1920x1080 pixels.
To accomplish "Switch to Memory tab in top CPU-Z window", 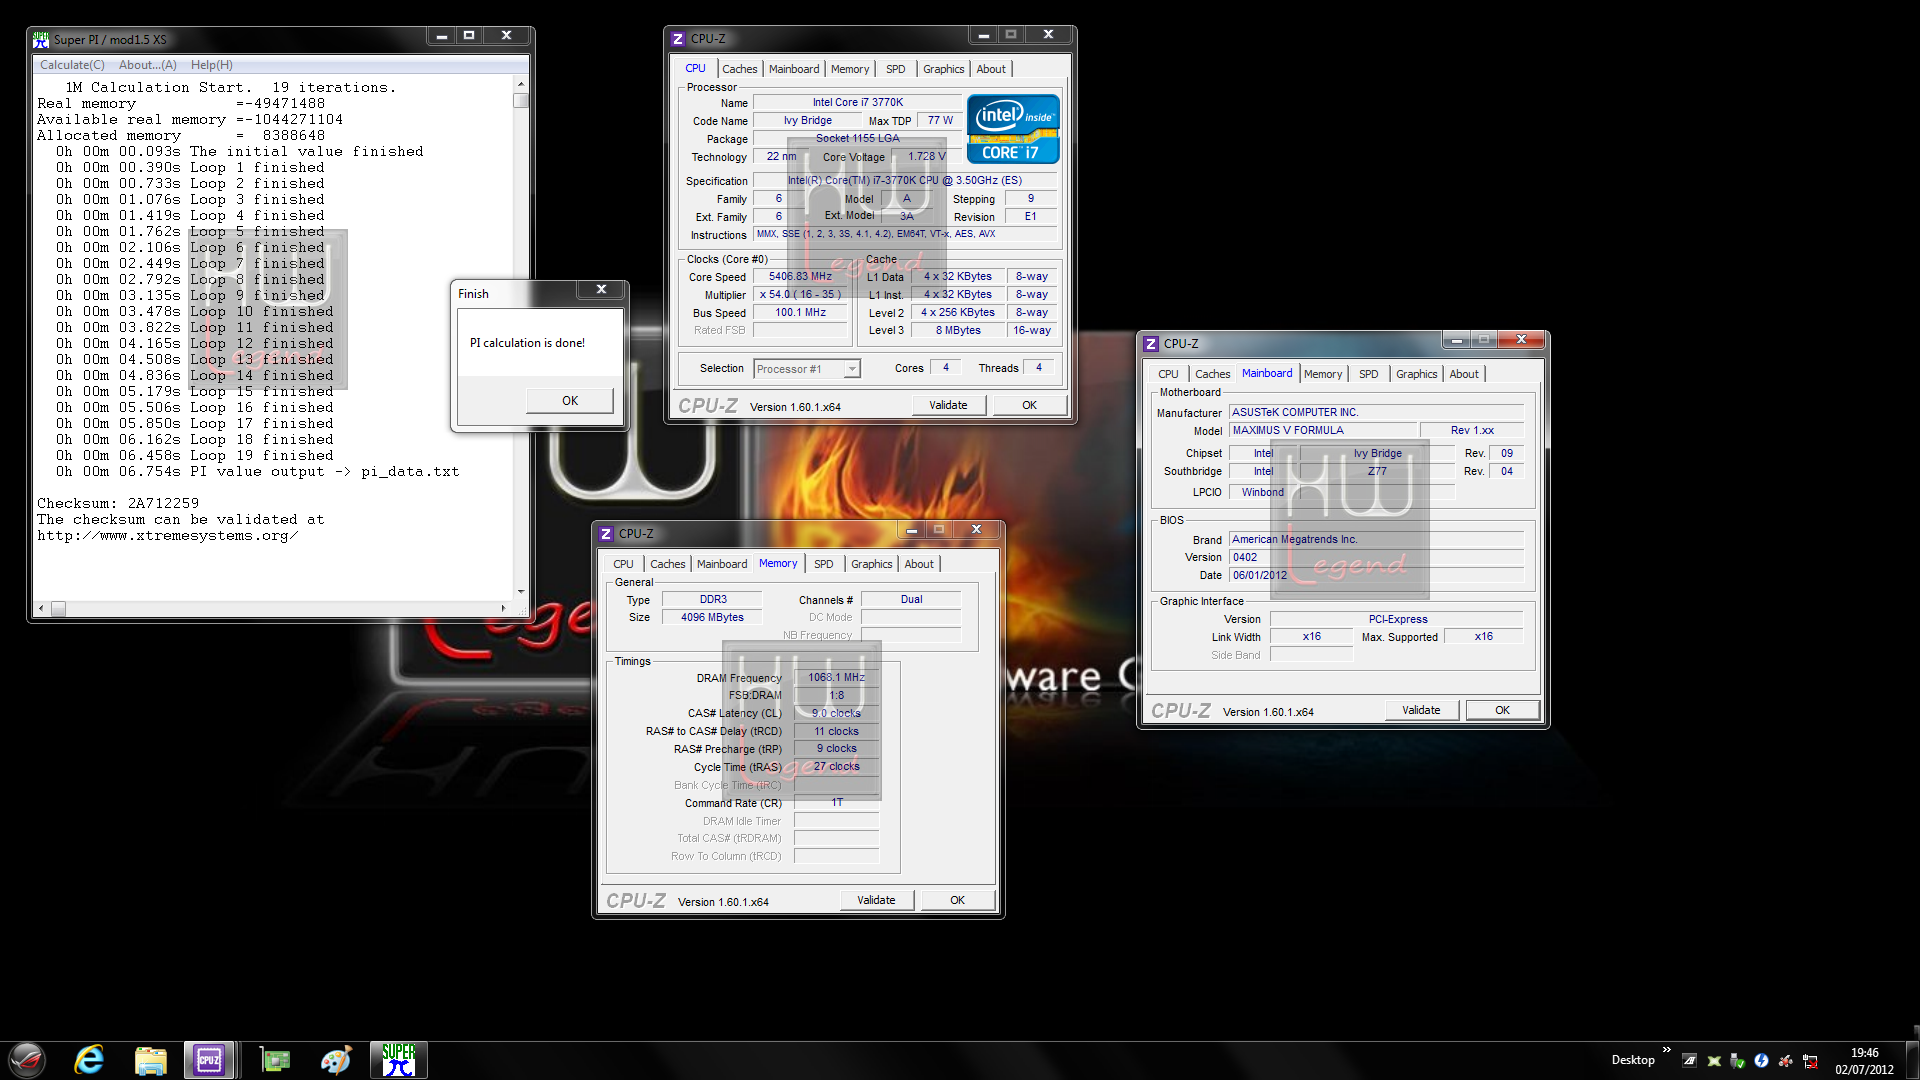I will pos(850,69).
